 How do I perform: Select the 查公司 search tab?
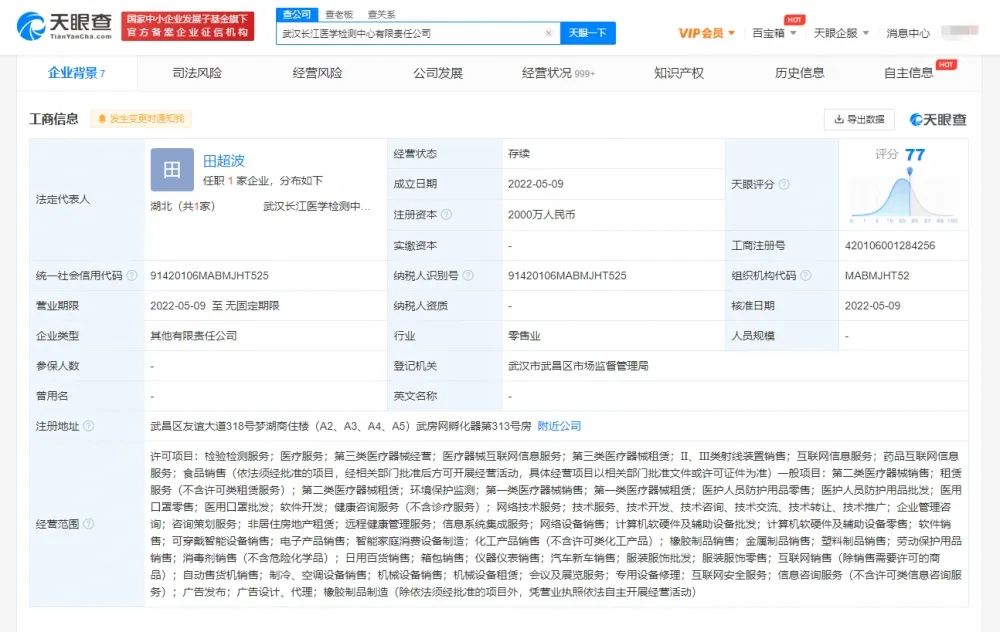[297, 14]
